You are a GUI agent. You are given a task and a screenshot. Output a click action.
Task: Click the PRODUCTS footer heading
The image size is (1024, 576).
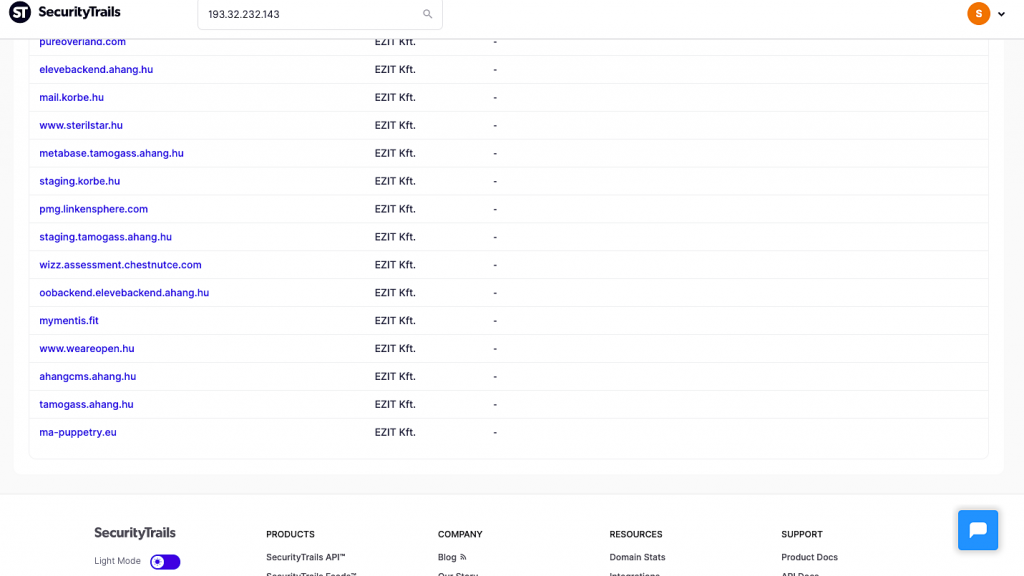pyautogui.click(x=290, y=534)
